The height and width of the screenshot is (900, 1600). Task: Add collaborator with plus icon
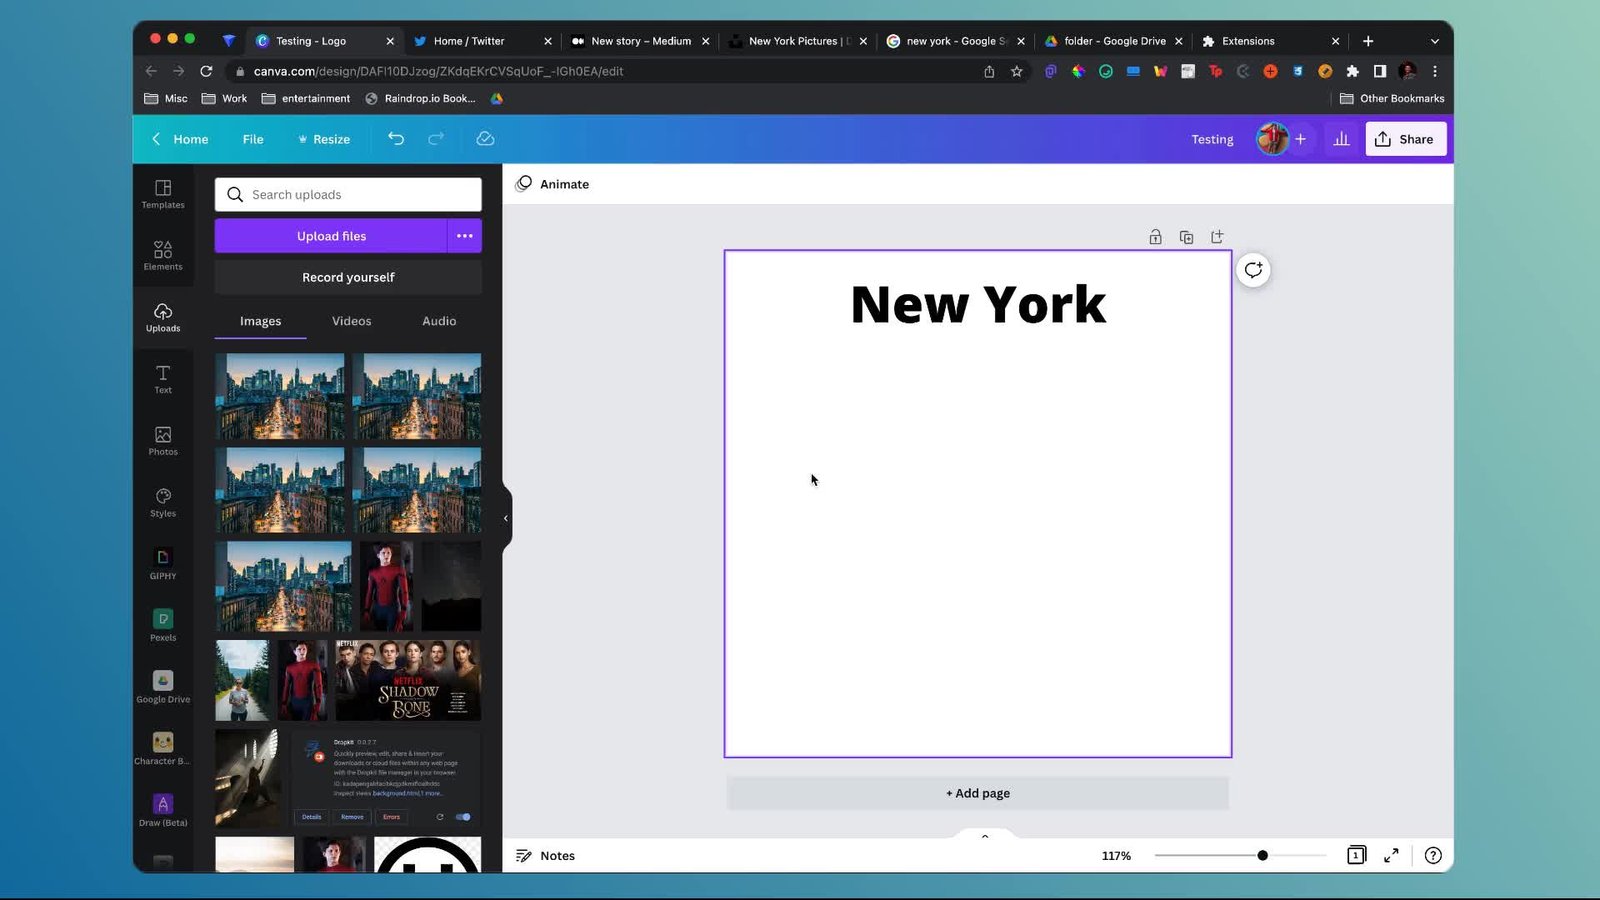[1300, 139]
